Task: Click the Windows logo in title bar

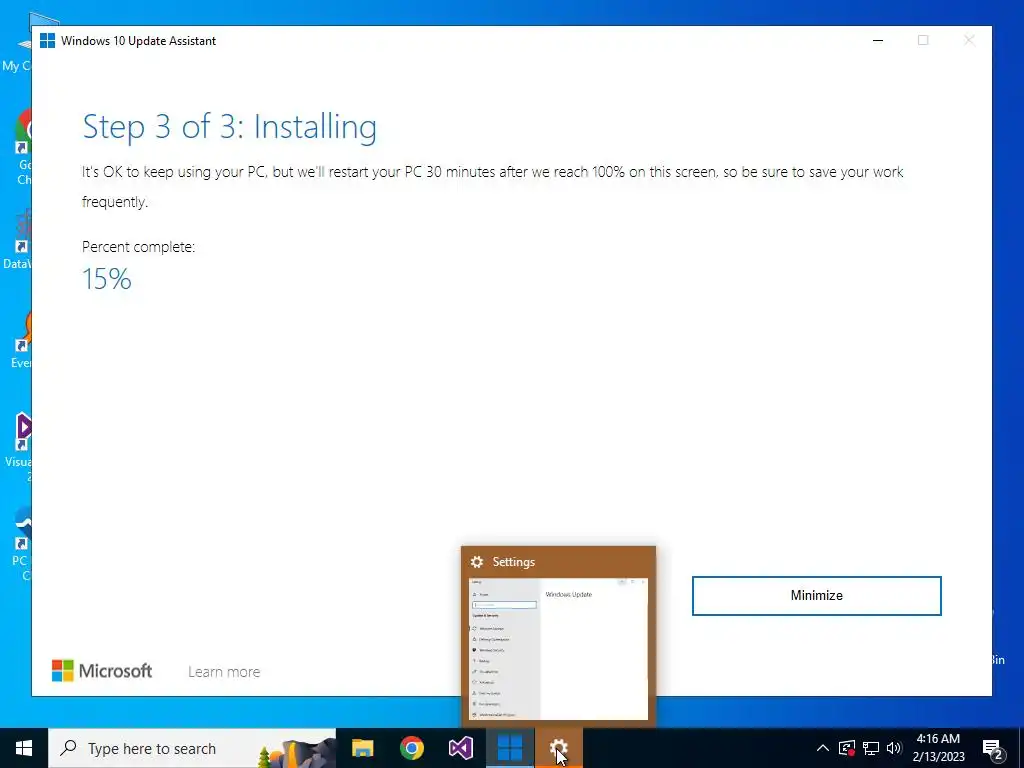Action: pos(48,40)
